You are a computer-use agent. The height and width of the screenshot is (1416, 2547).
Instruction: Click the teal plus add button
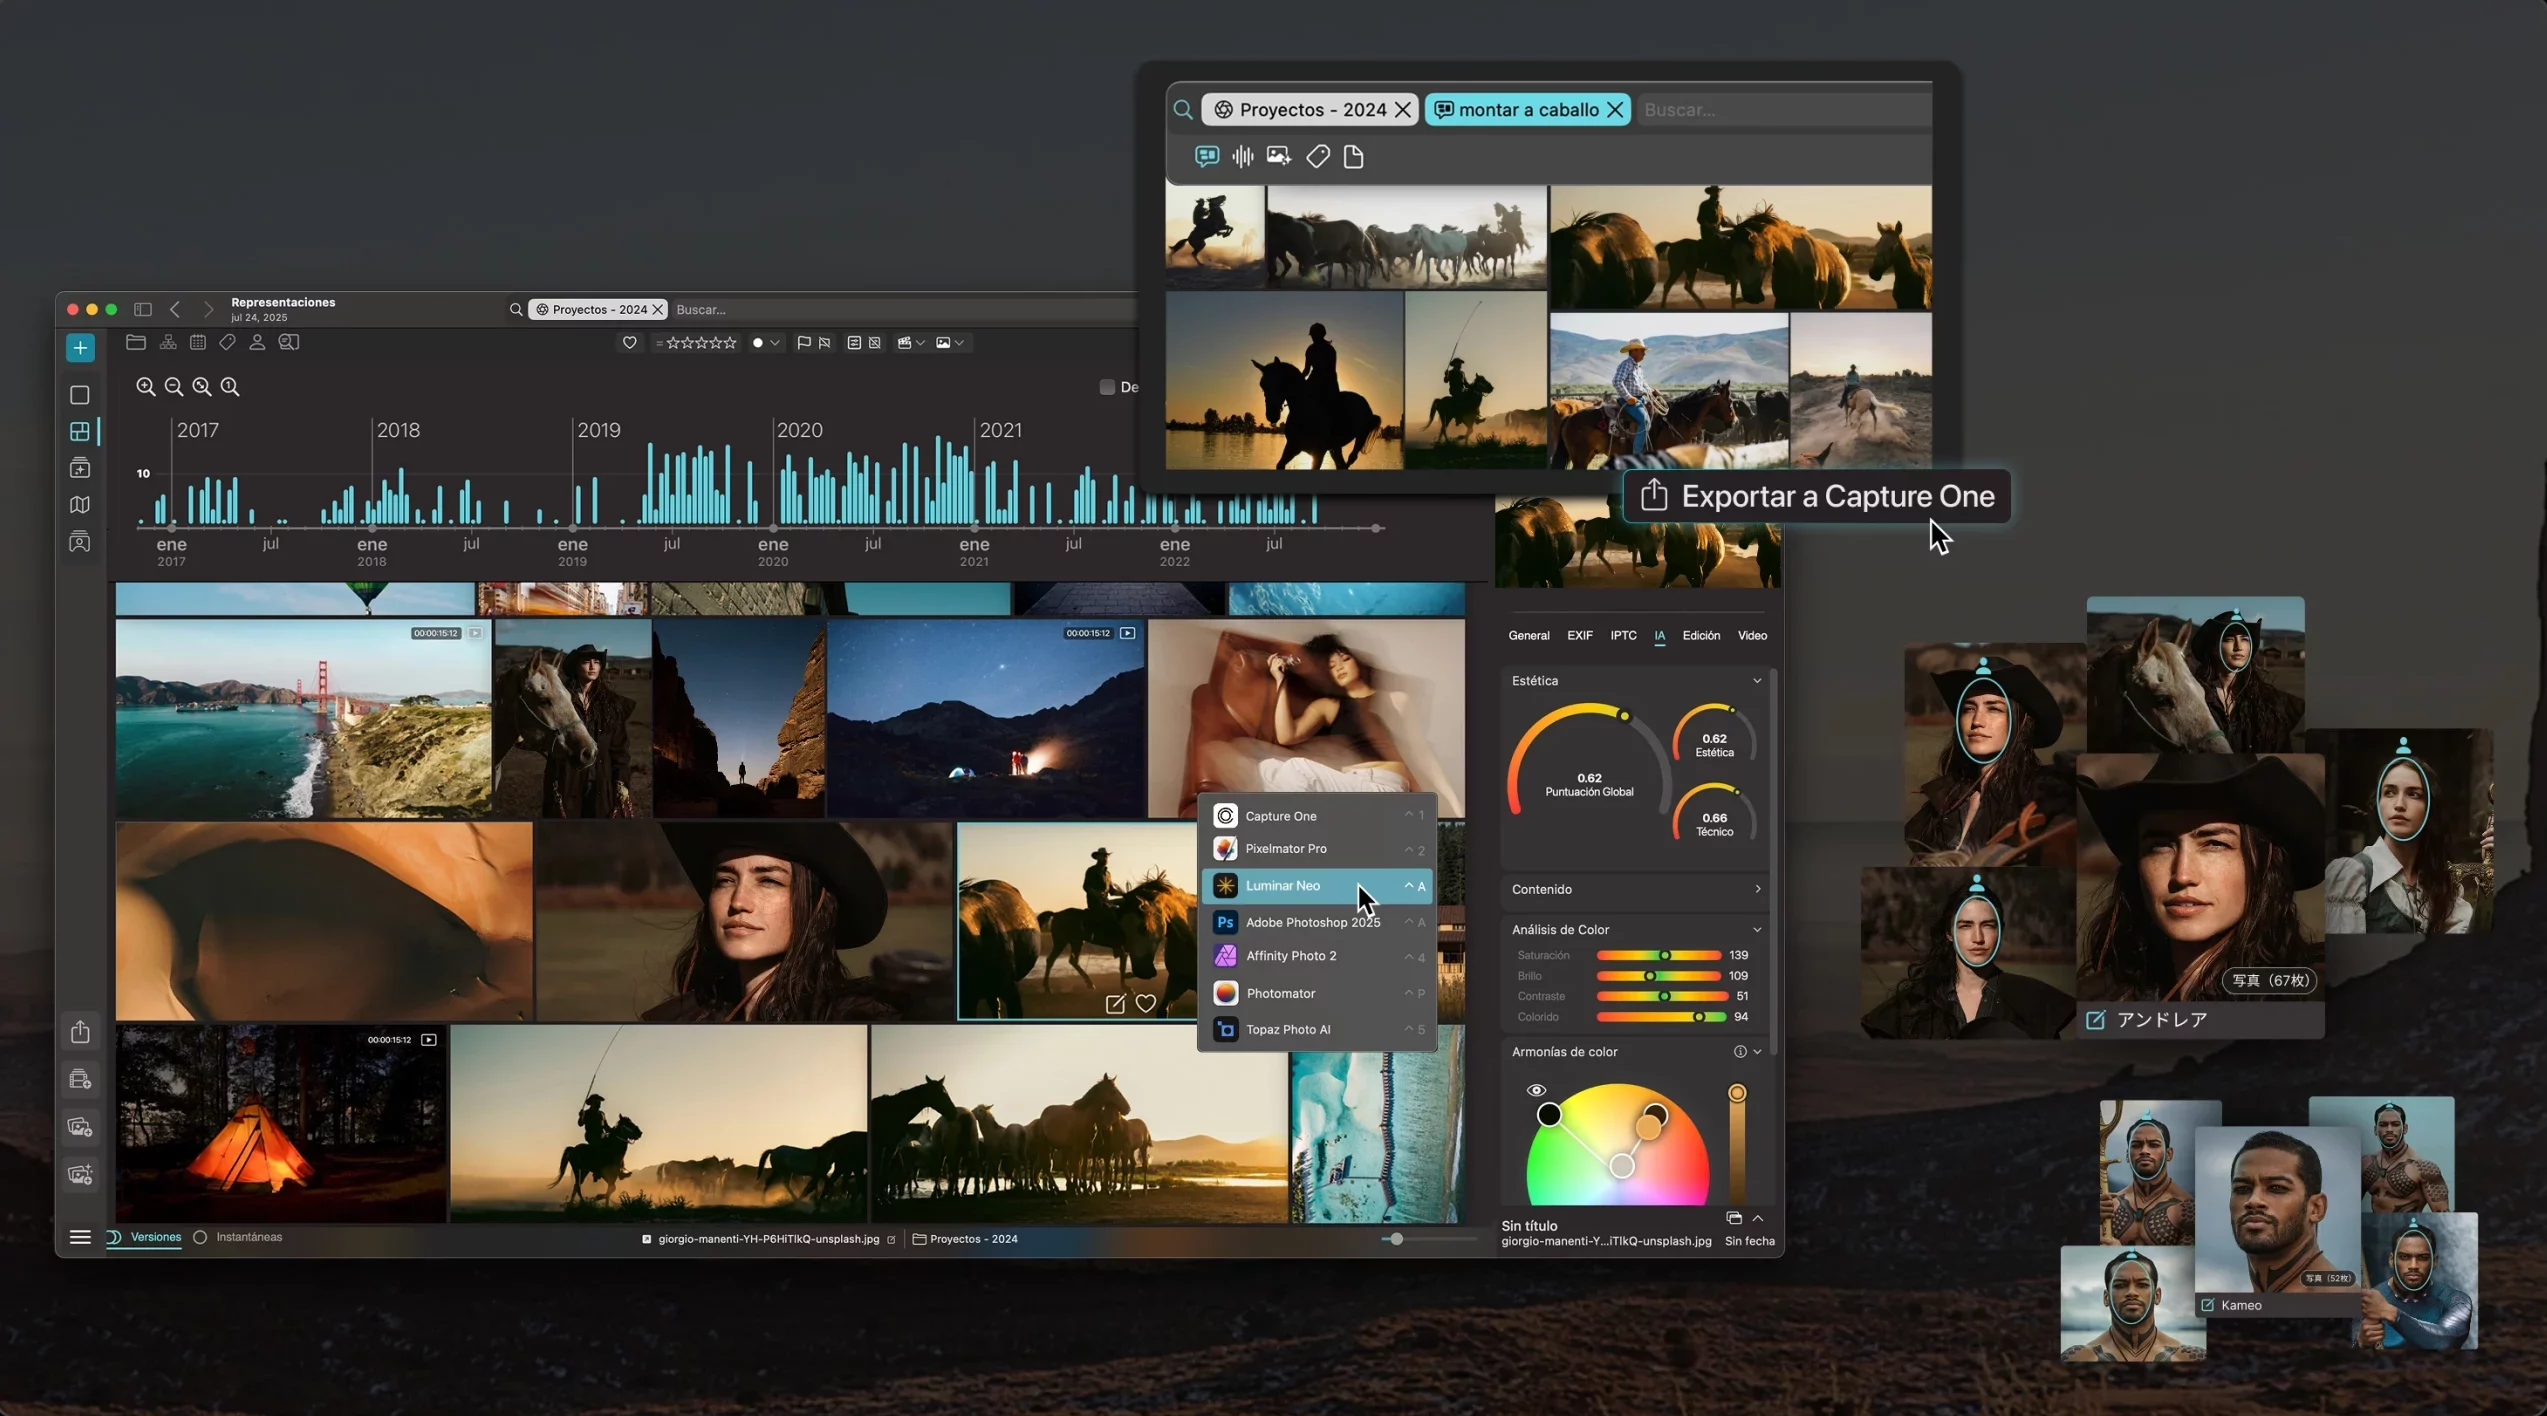80,348
